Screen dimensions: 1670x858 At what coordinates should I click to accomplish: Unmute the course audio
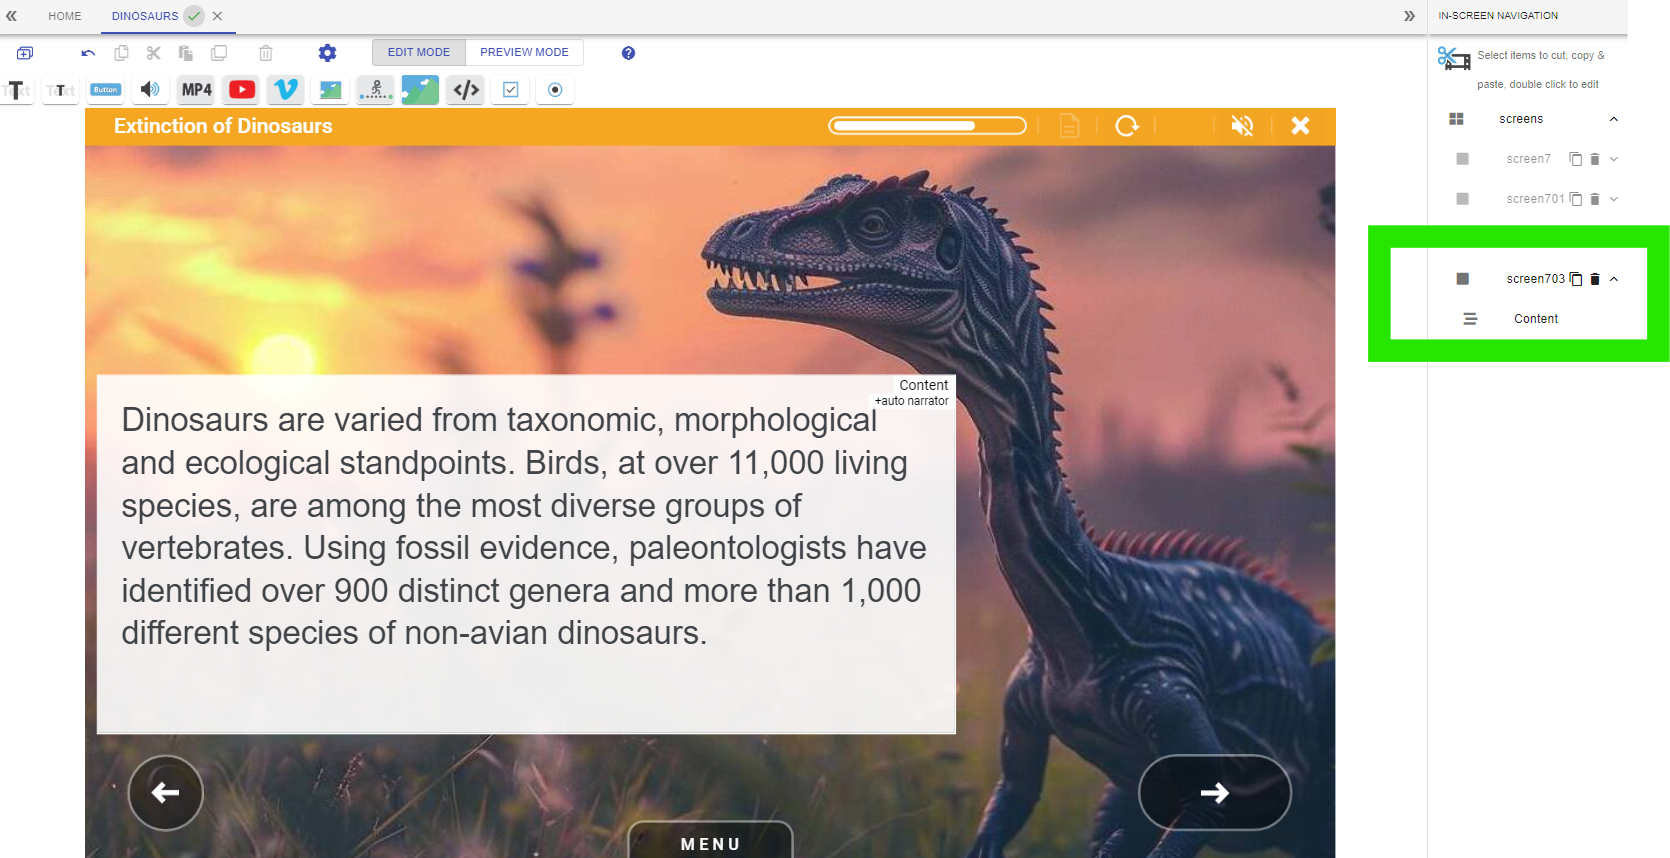tap(1242, 125)
